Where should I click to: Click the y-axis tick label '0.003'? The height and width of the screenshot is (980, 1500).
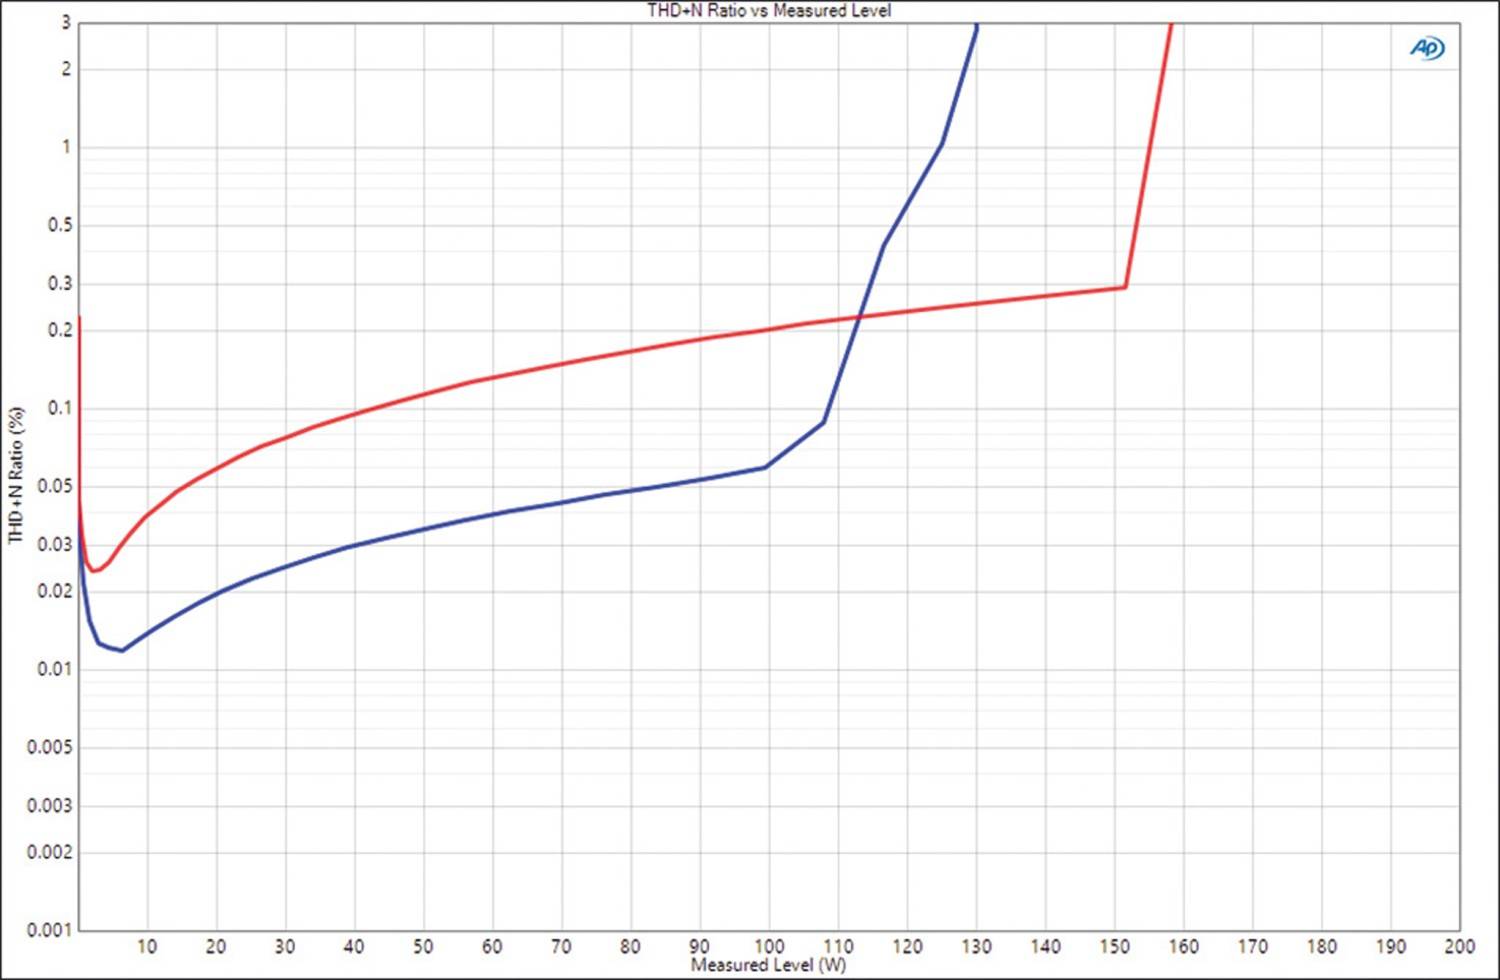49,806
